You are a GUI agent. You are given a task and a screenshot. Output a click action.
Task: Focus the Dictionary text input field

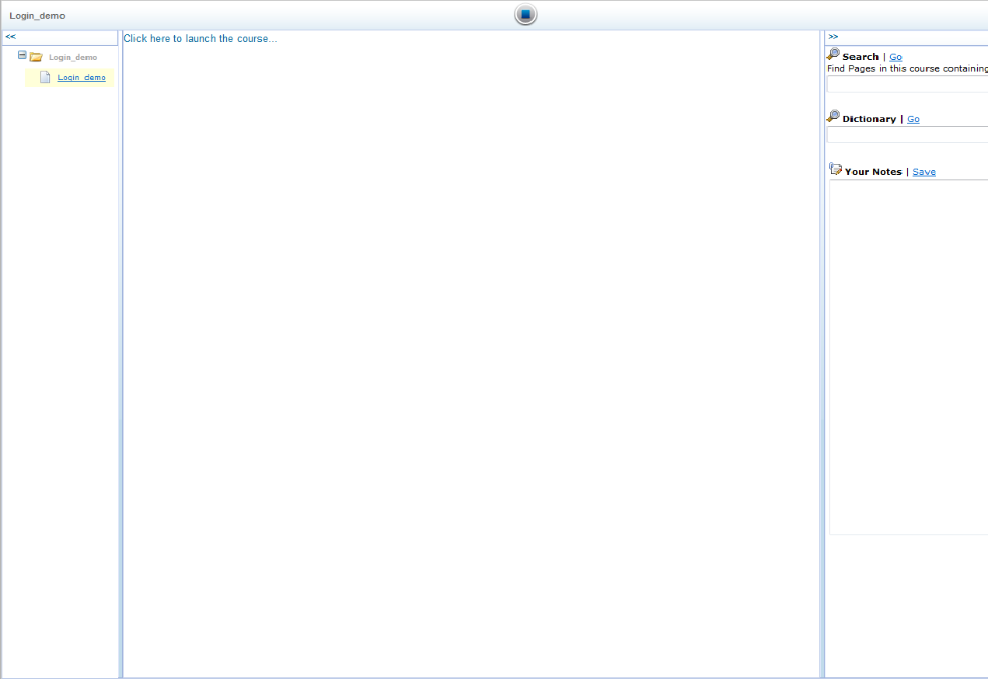[907, 135]
